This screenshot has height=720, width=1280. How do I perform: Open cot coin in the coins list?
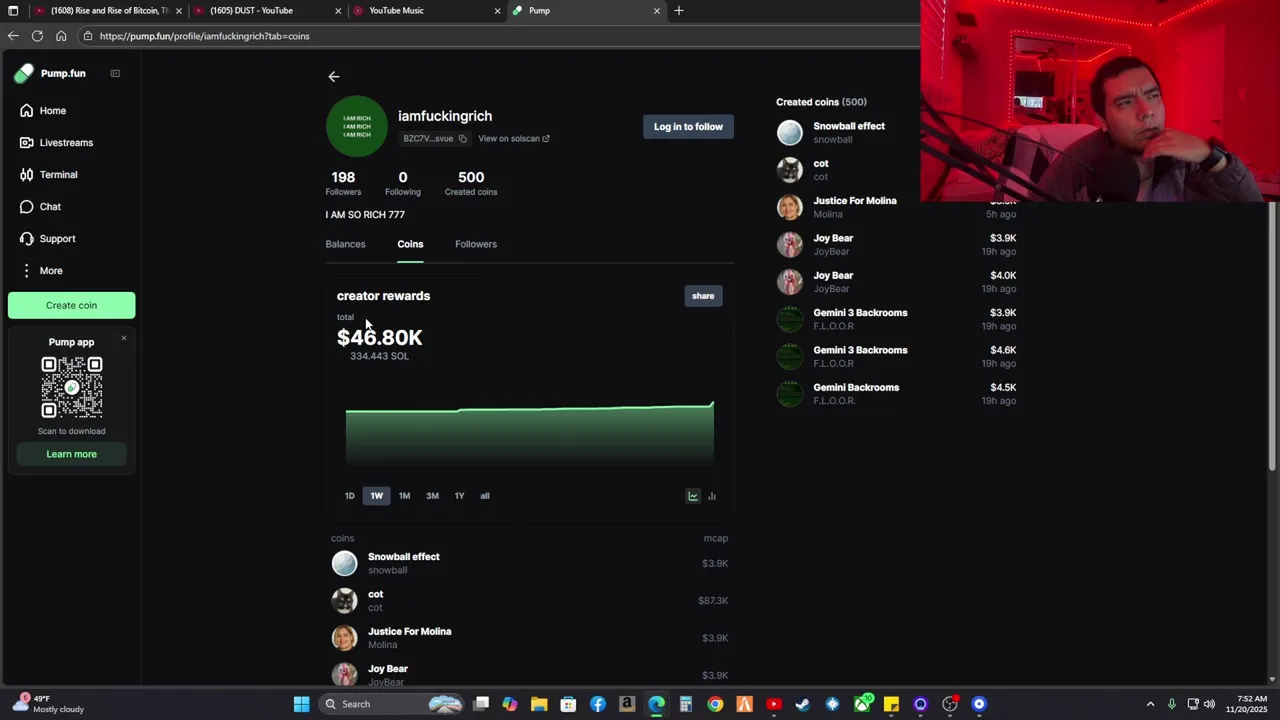click(530, 600)
